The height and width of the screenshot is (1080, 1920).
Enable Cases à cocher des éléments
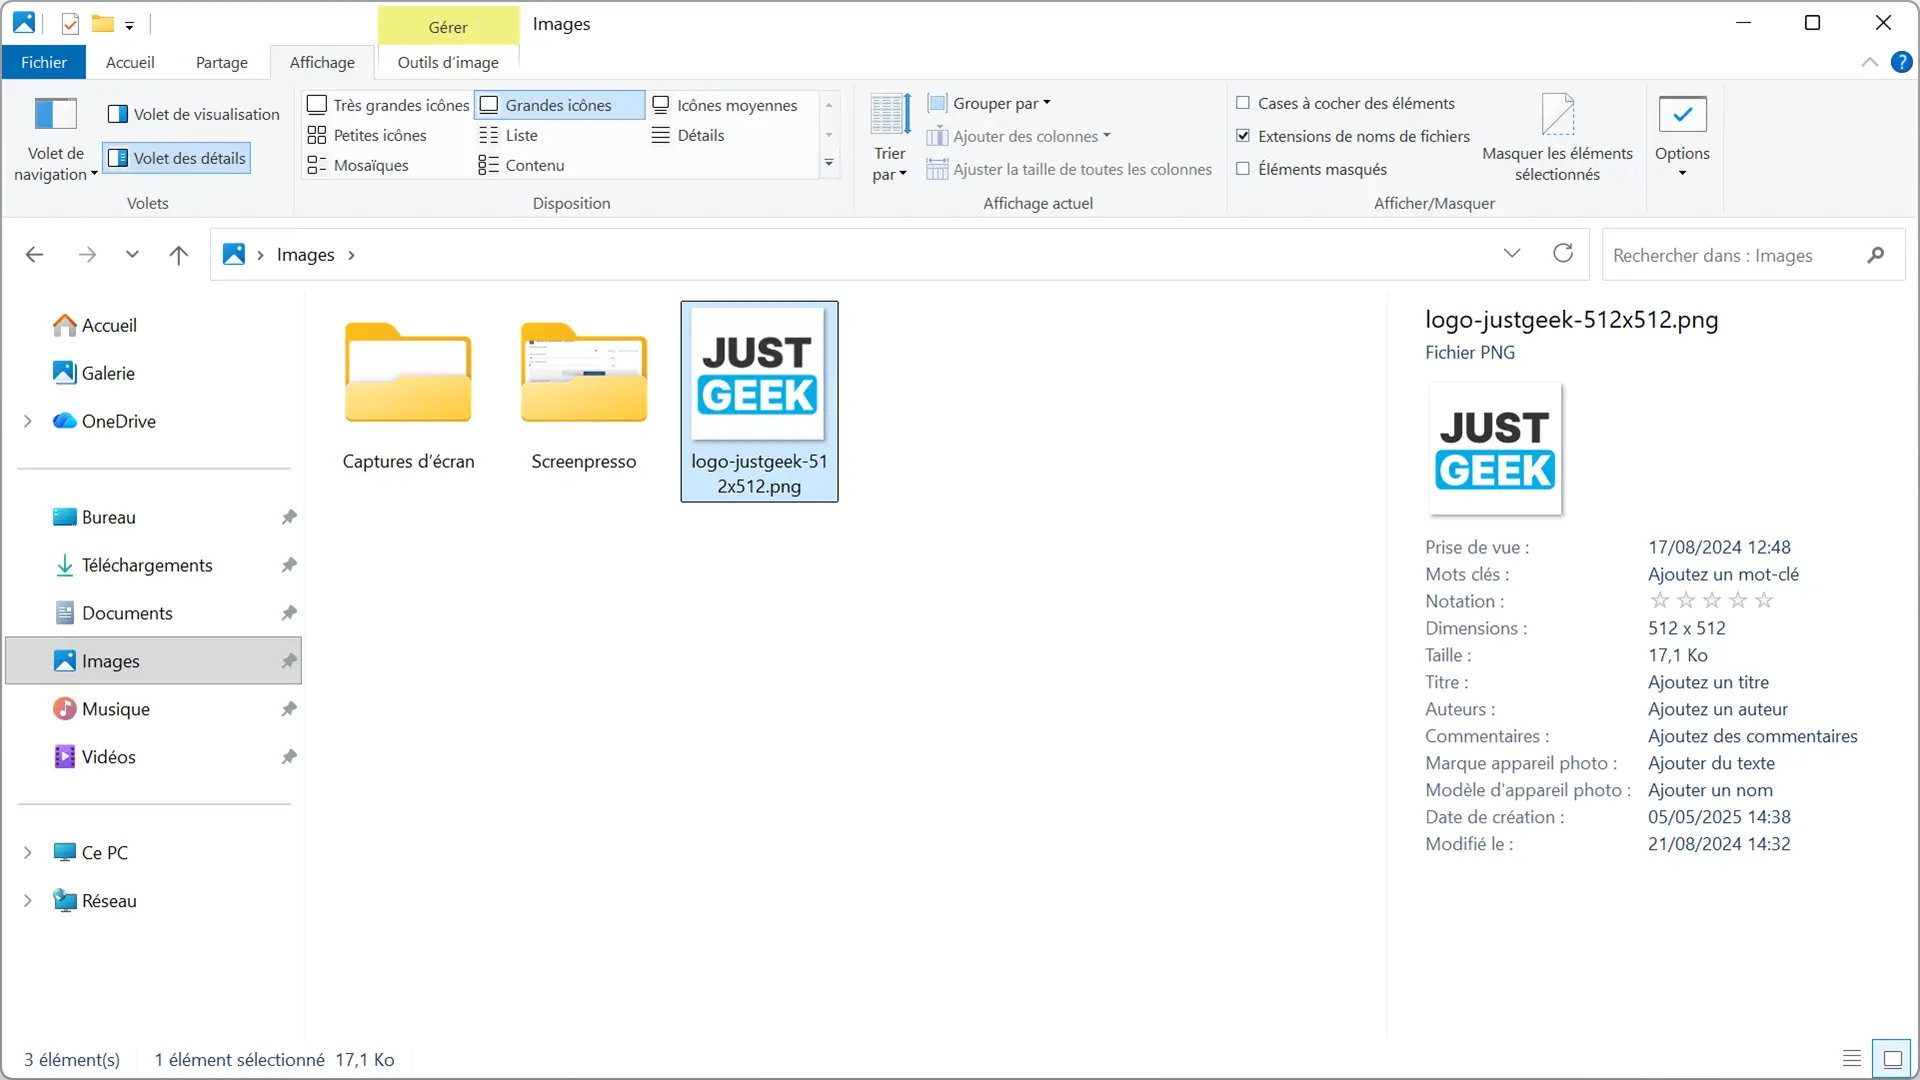1243,103
